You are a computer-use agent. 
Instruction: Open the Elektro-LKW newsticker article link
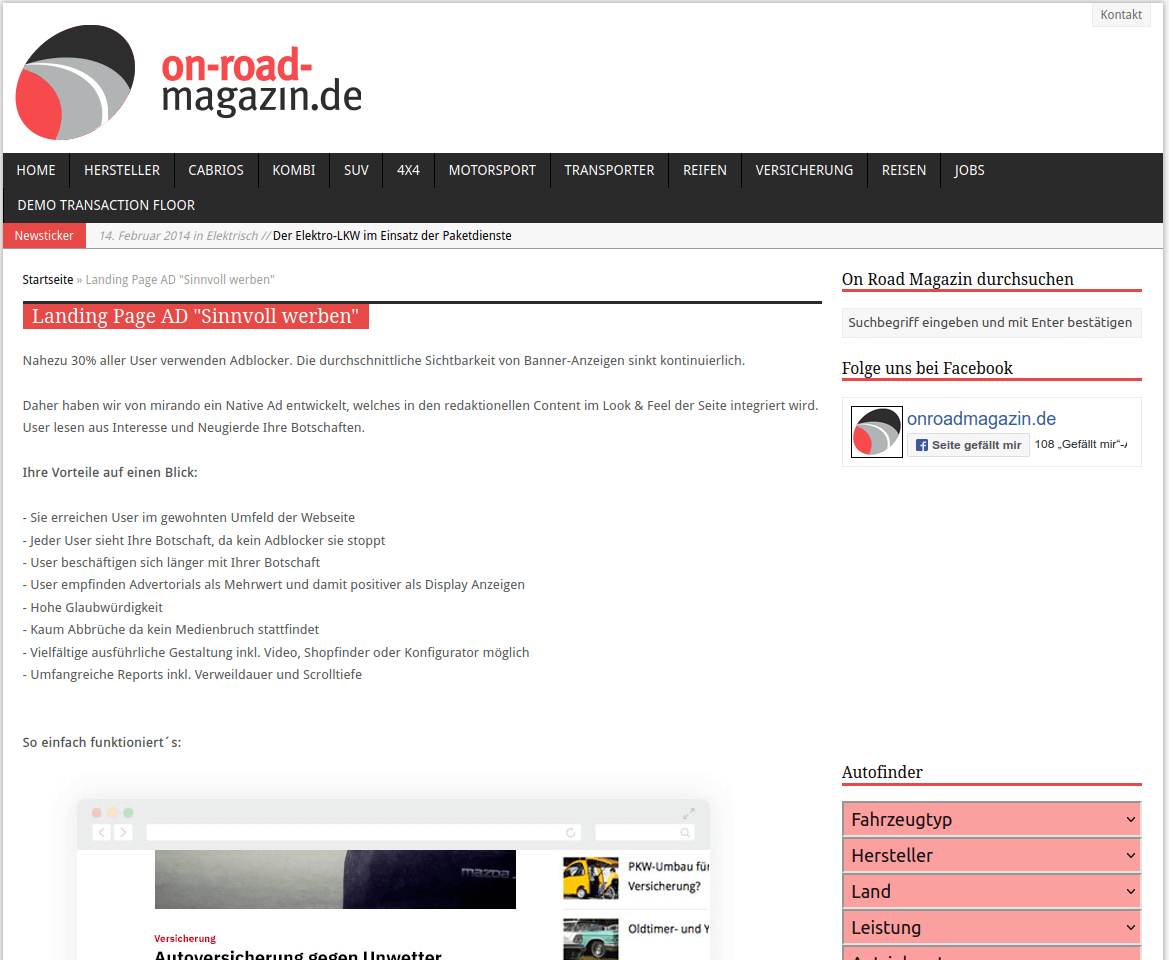coord(392,236)
